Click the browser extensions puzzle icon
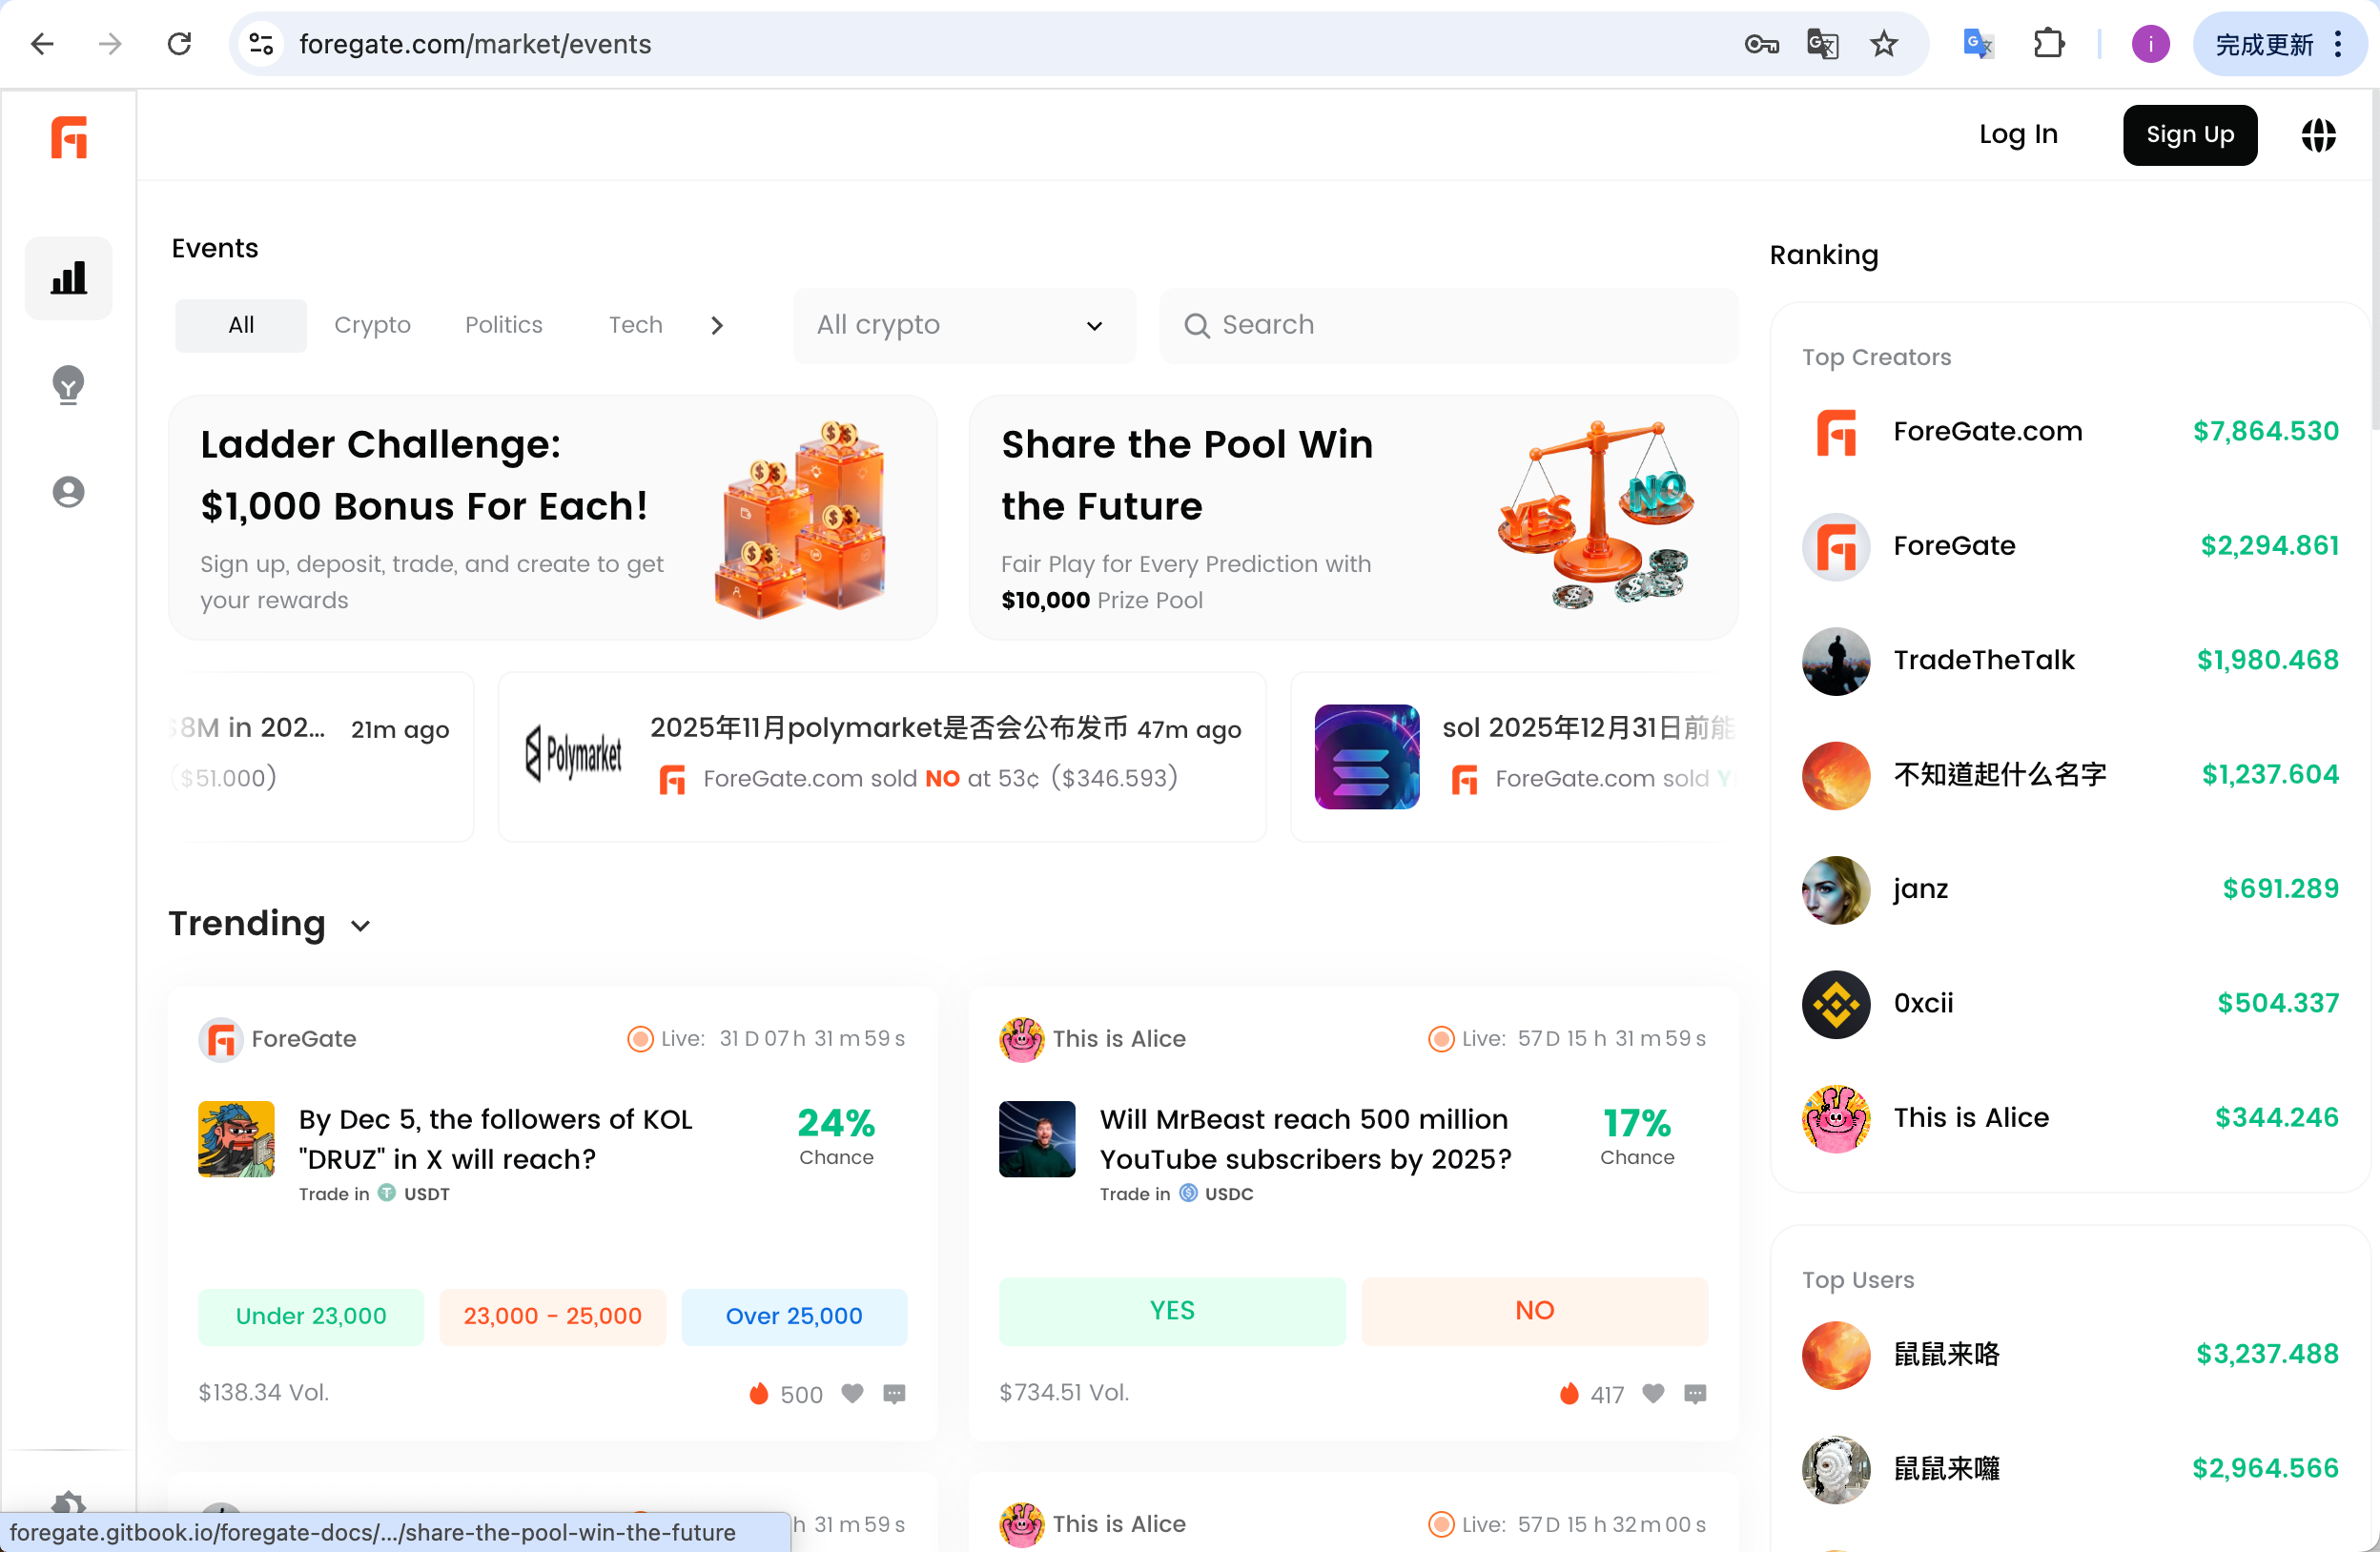This screenshot has height=1552, width=2380. pyautogui.click(x=2049, y=43)
